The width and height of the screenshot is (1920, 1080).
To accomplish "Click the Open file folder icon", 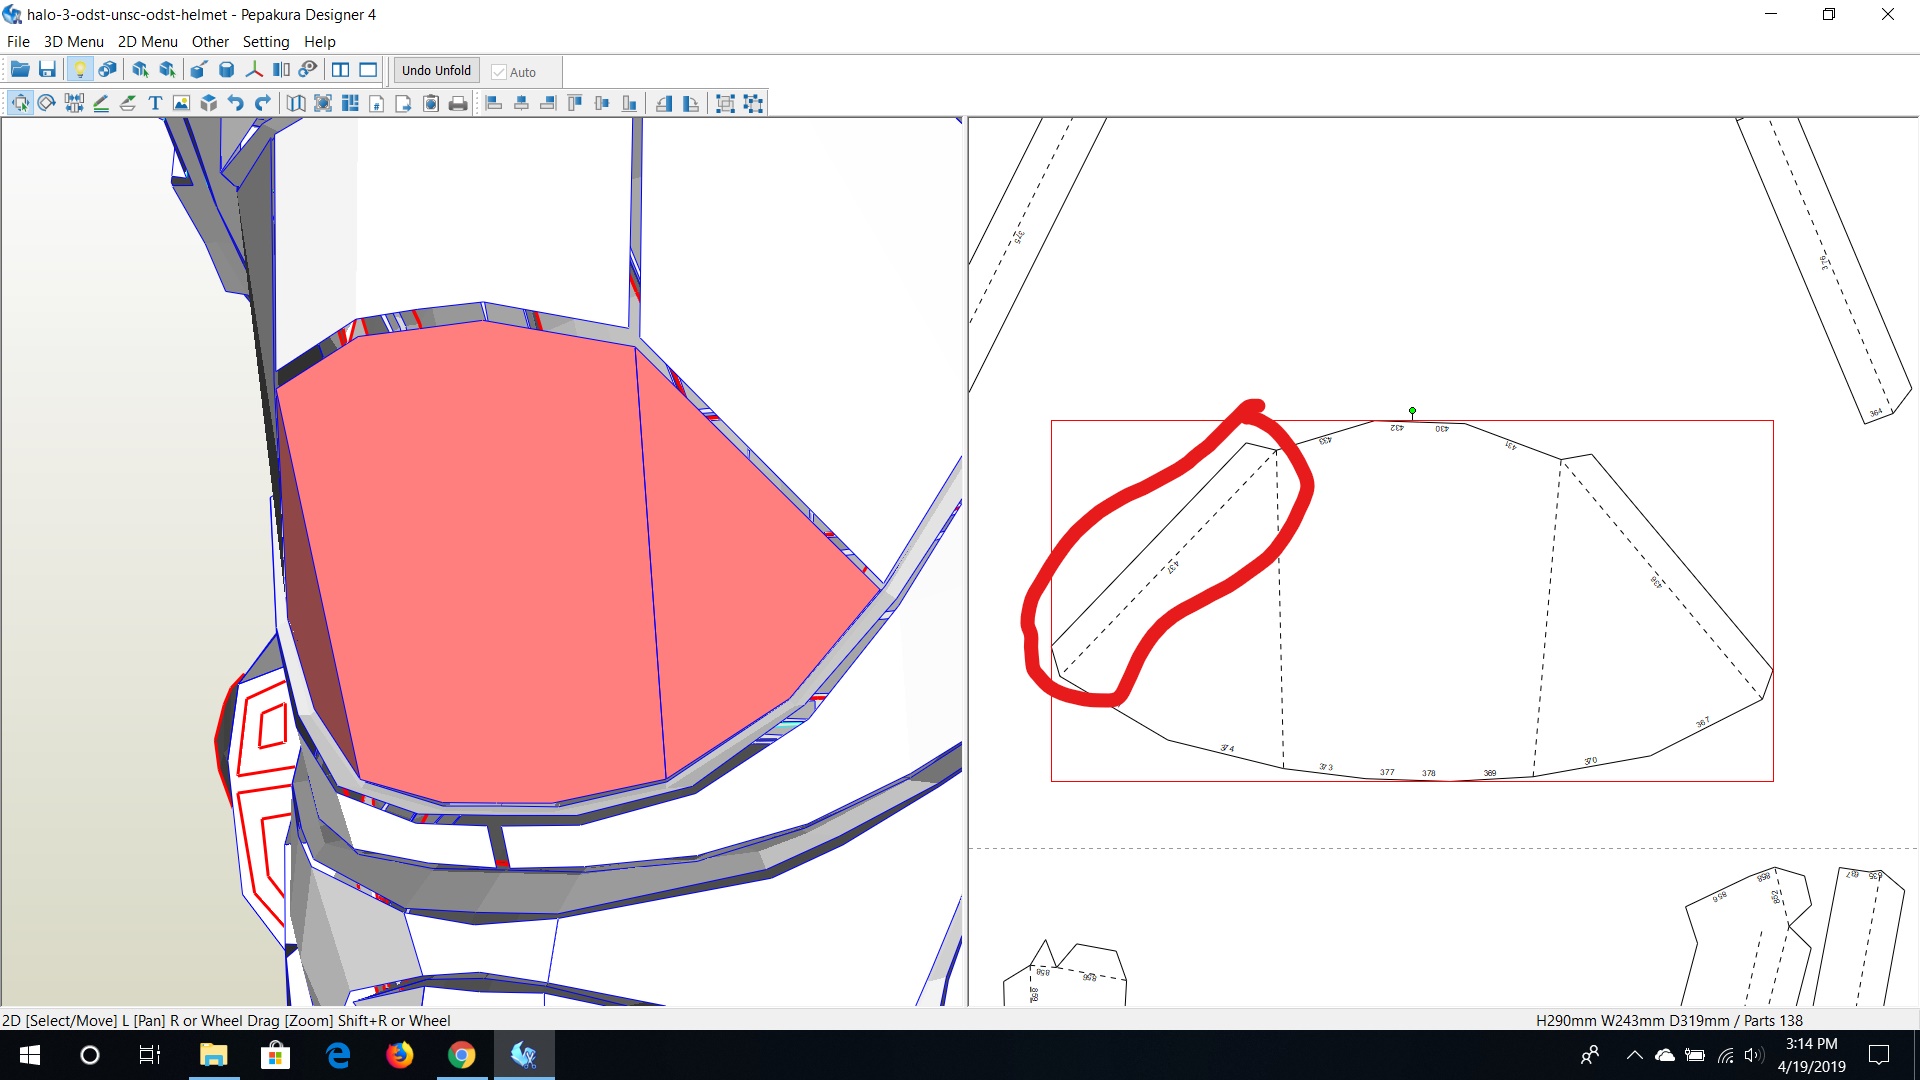I will point(20,70).
